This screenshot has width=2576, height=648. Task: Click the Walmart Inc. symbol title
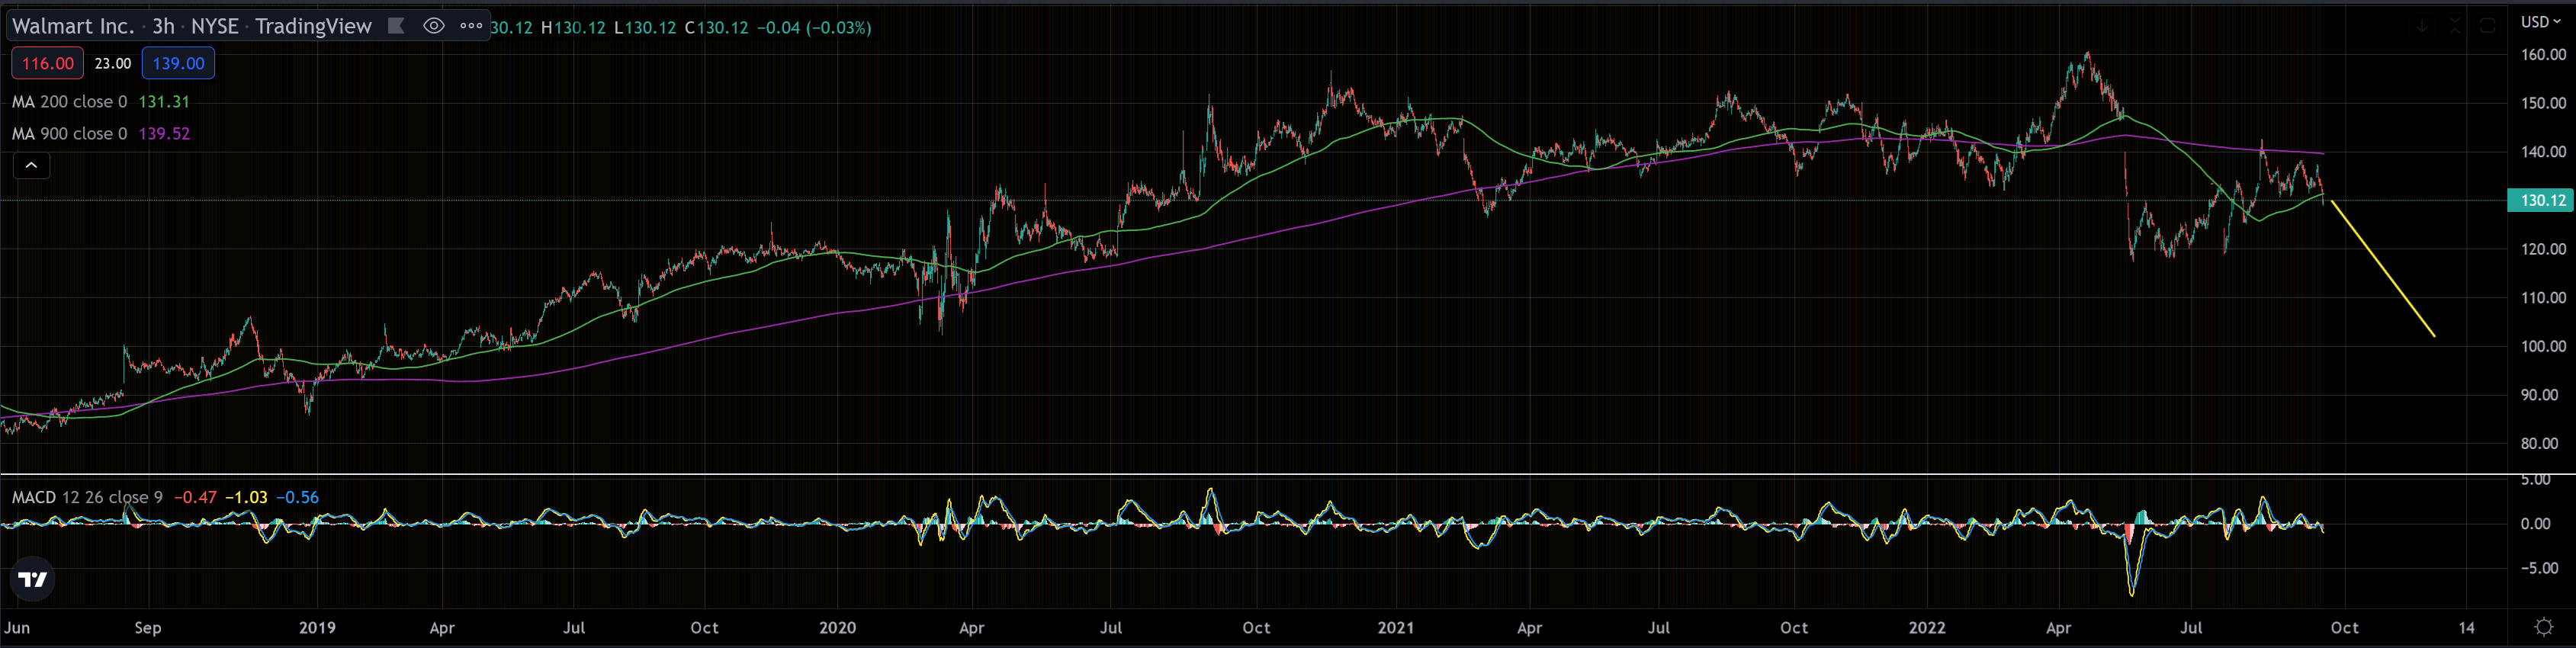click(73, 26)
